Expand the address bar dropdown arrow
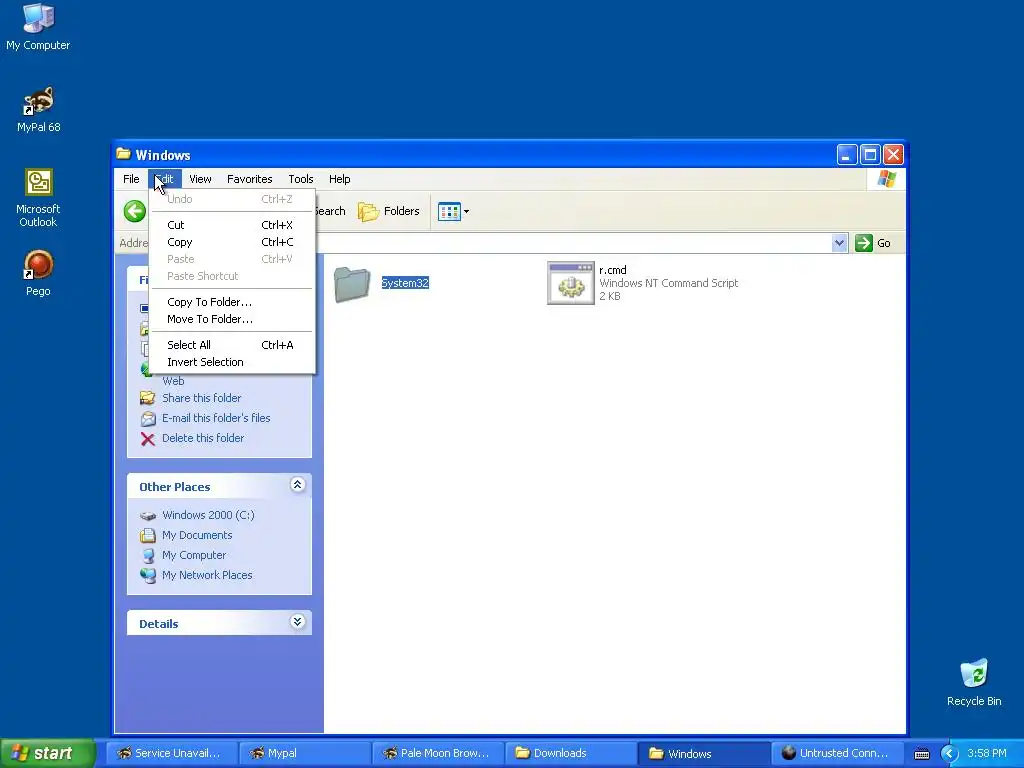 tap(840, 243)
